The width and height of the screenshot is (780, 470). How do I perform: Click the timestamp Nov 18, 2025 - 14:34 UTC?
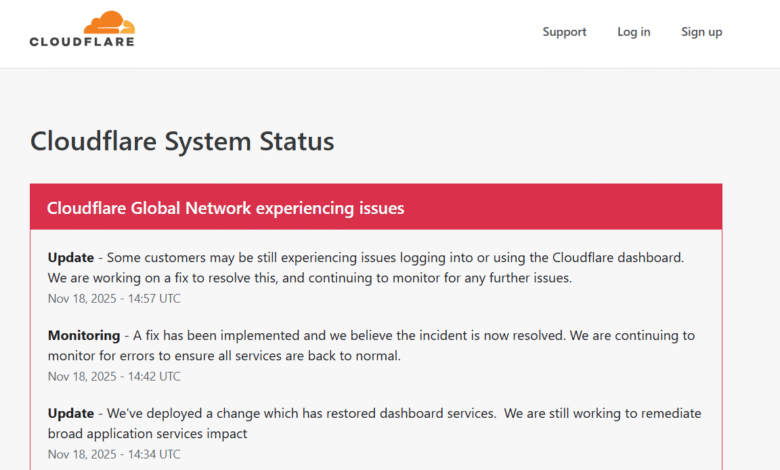coord(114,455)
